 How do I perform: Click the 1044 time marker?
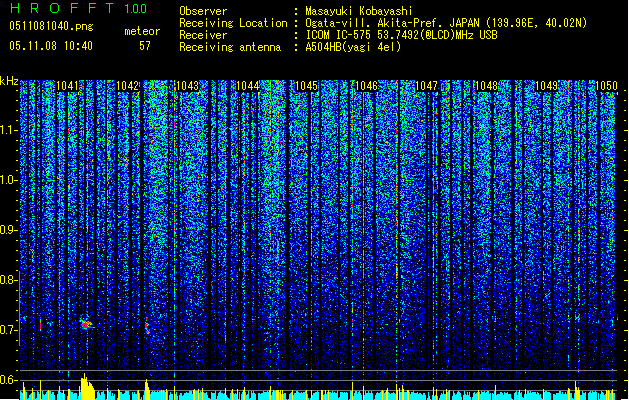(x=248, y=86)
